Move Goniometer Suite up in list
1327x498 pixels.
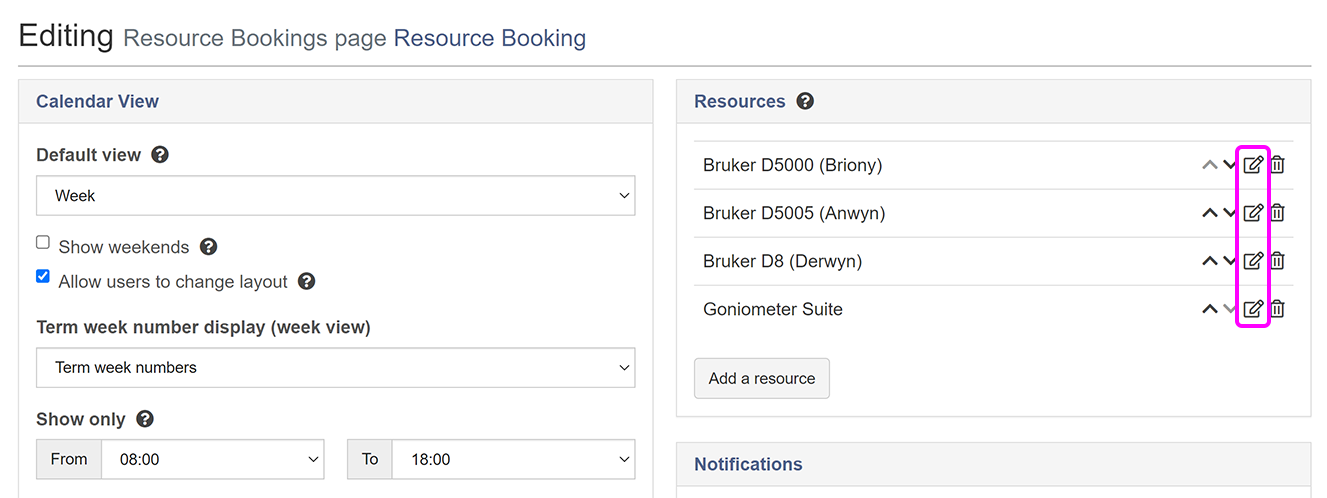[1209, 309]
